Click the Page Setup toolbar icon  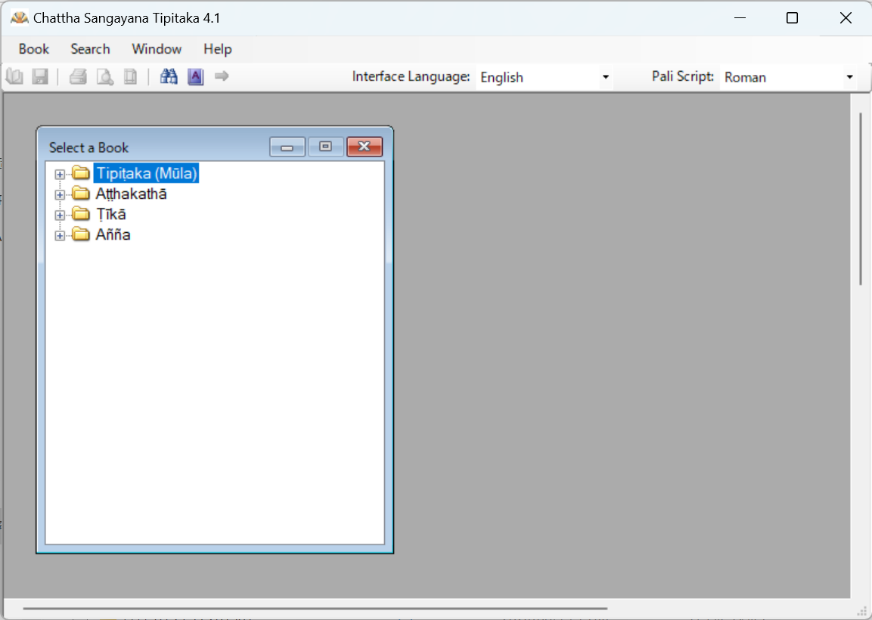(130, 77)
